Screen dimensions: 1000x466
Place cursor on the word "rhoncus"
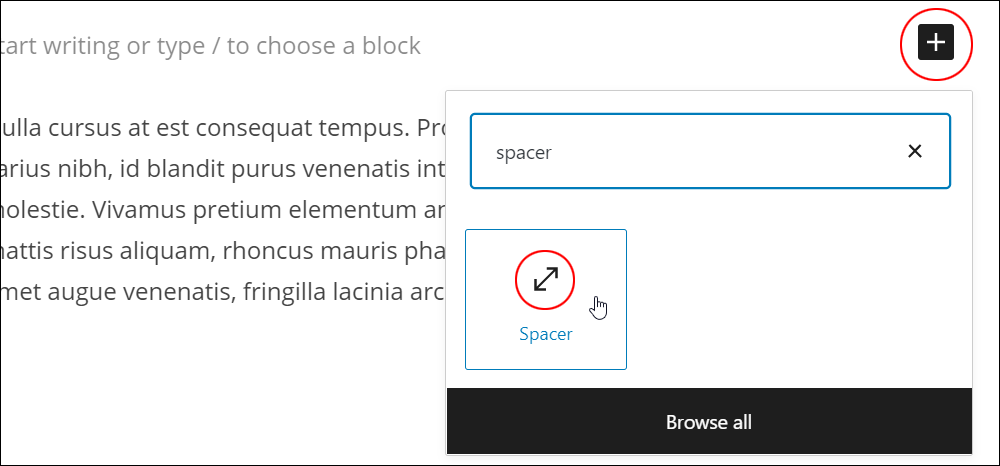[x=268, y=252]
